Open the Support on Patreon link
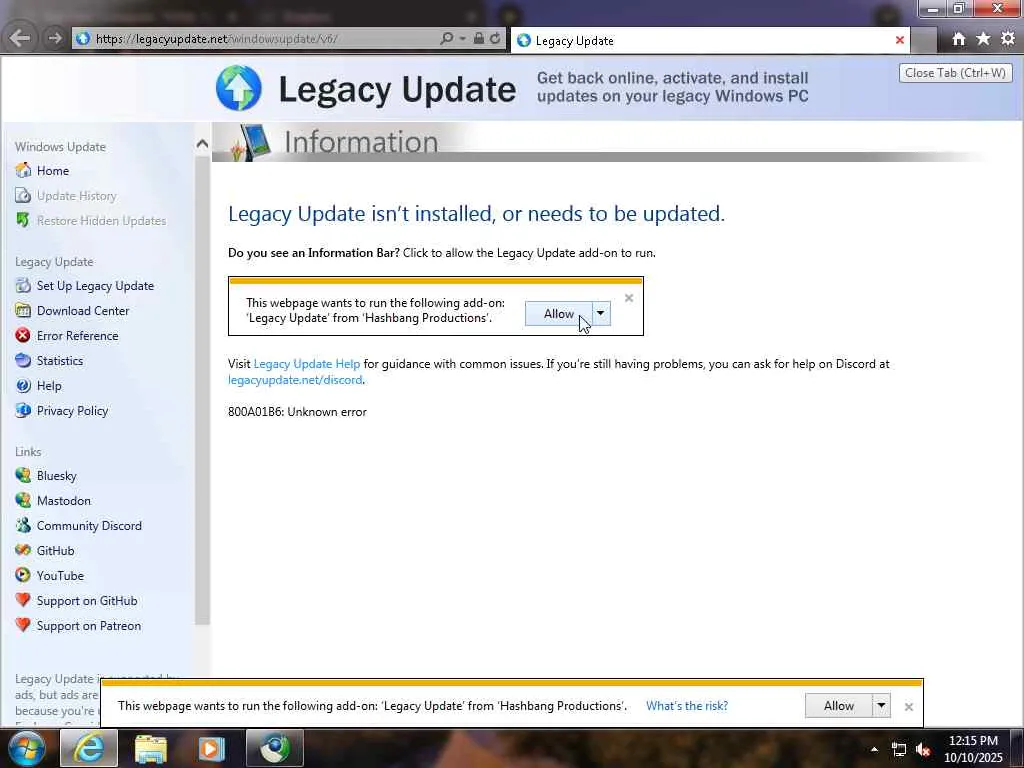The image size is (1024, 768). click(x=89, y=625)
